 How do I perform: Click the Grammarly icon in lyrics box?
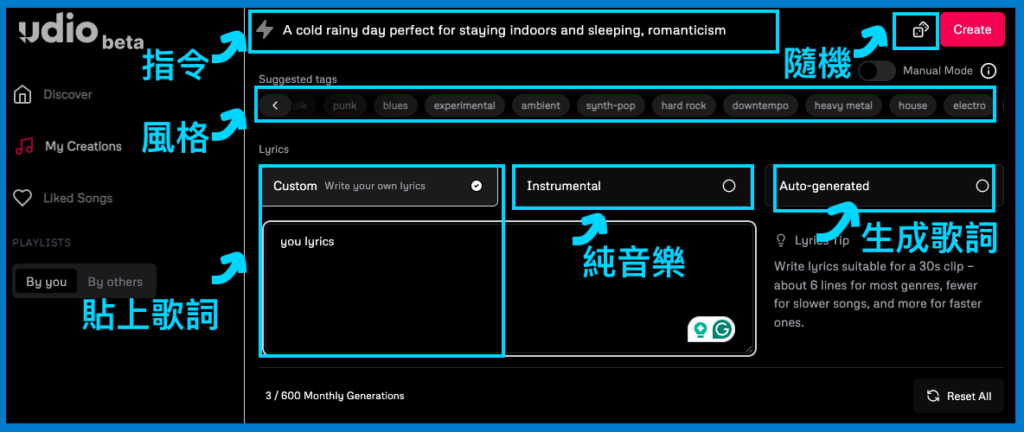[719, 329]
